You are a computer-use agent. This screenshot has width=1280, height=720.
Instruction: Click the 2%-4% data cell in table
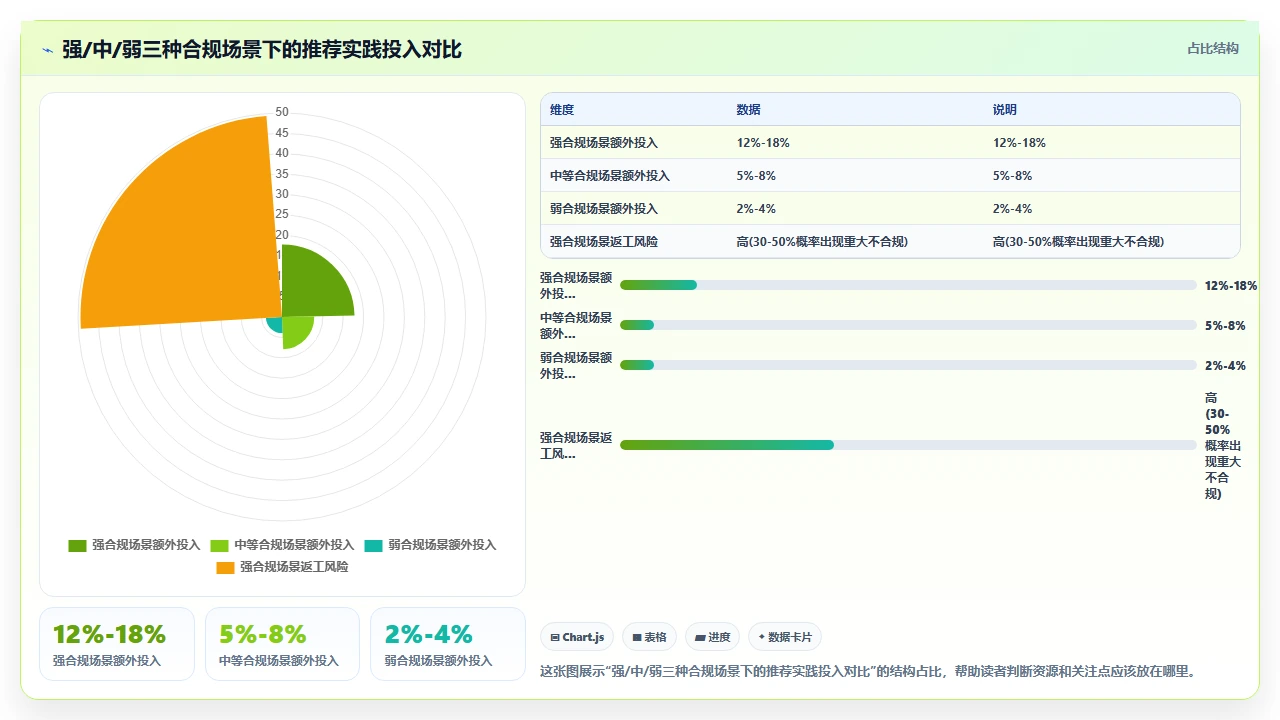click(756, 209)
